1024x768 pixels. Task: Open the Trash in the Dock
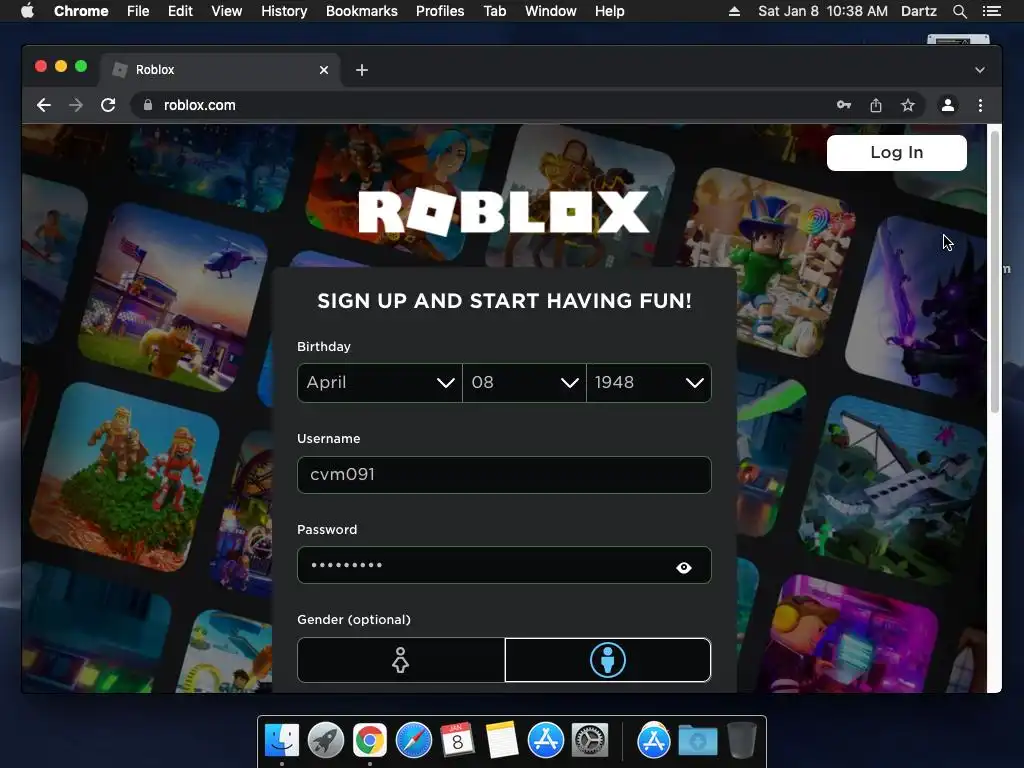(742, 741)
